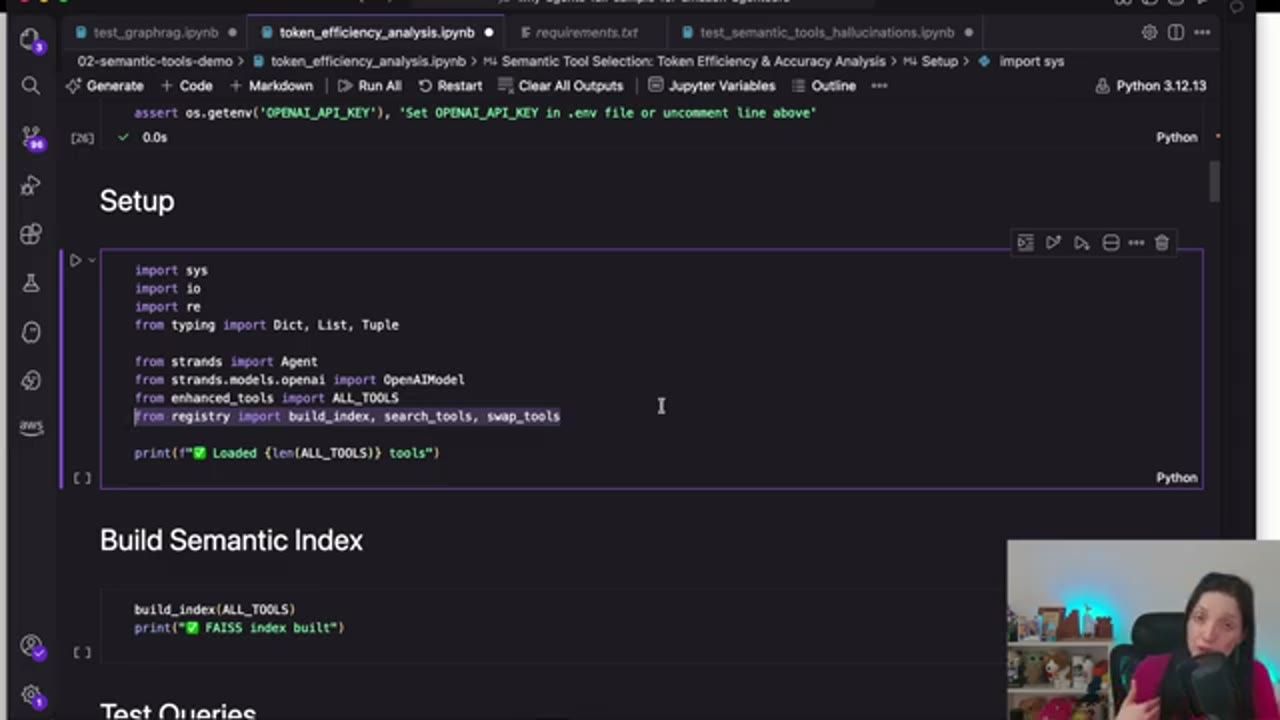The image size is (1280, 720).
Task: Add a new Code cell
Action: [187, 86]
